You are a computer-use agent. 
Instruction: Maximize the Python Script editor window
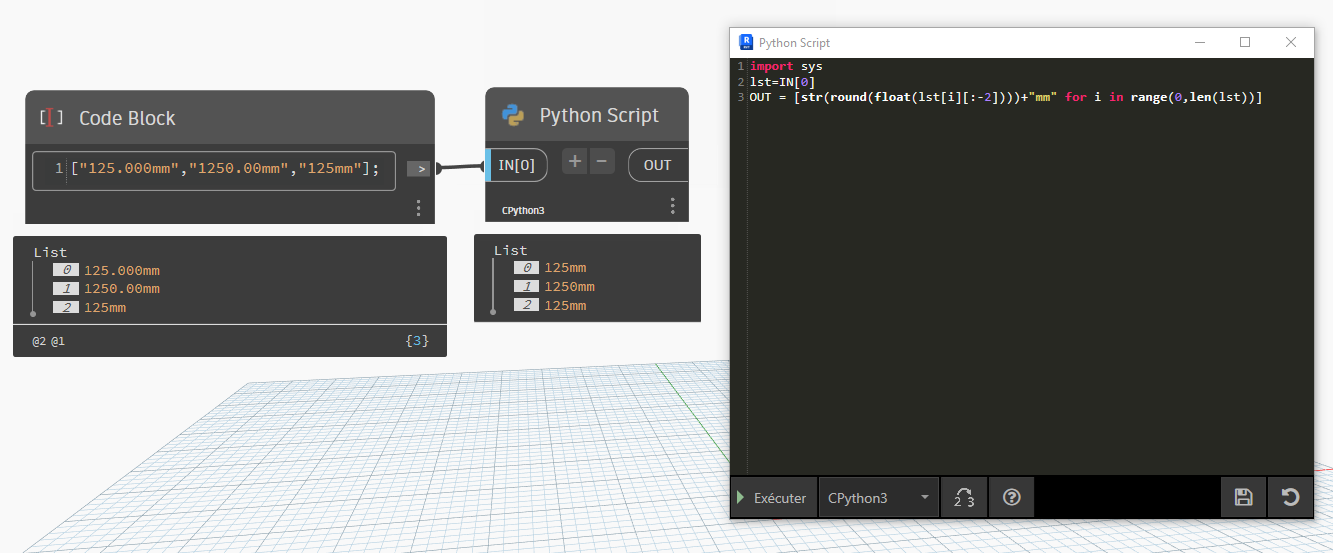1245,42
